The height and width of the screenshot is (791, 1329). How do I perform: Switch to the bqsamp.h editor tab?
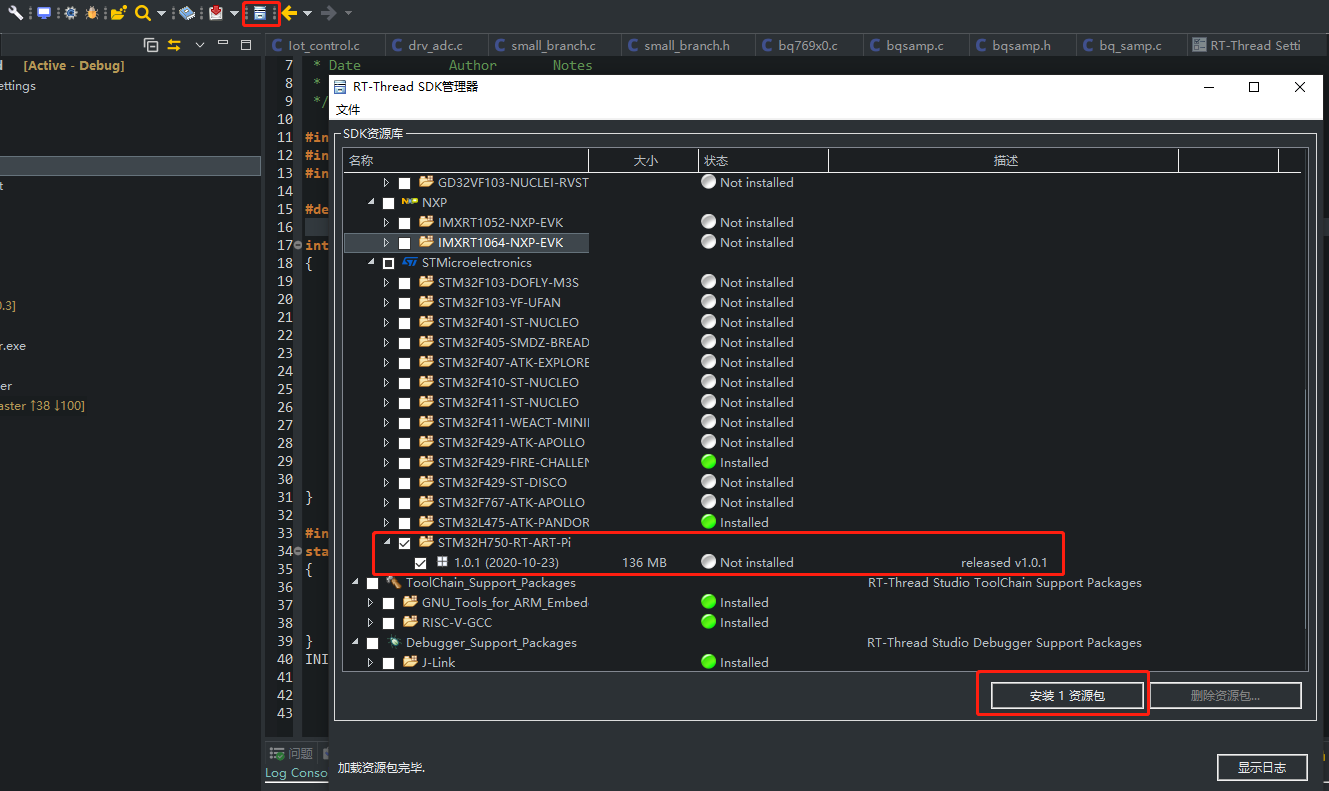(x=1021, y=45)
